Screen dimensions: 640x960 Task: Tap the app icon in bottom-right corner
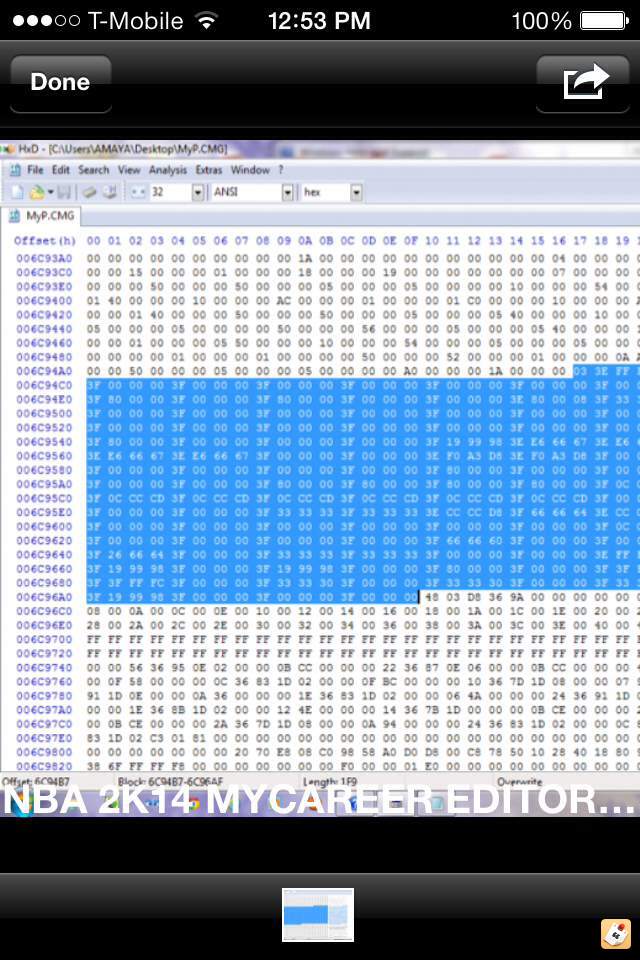pos(615,934)
